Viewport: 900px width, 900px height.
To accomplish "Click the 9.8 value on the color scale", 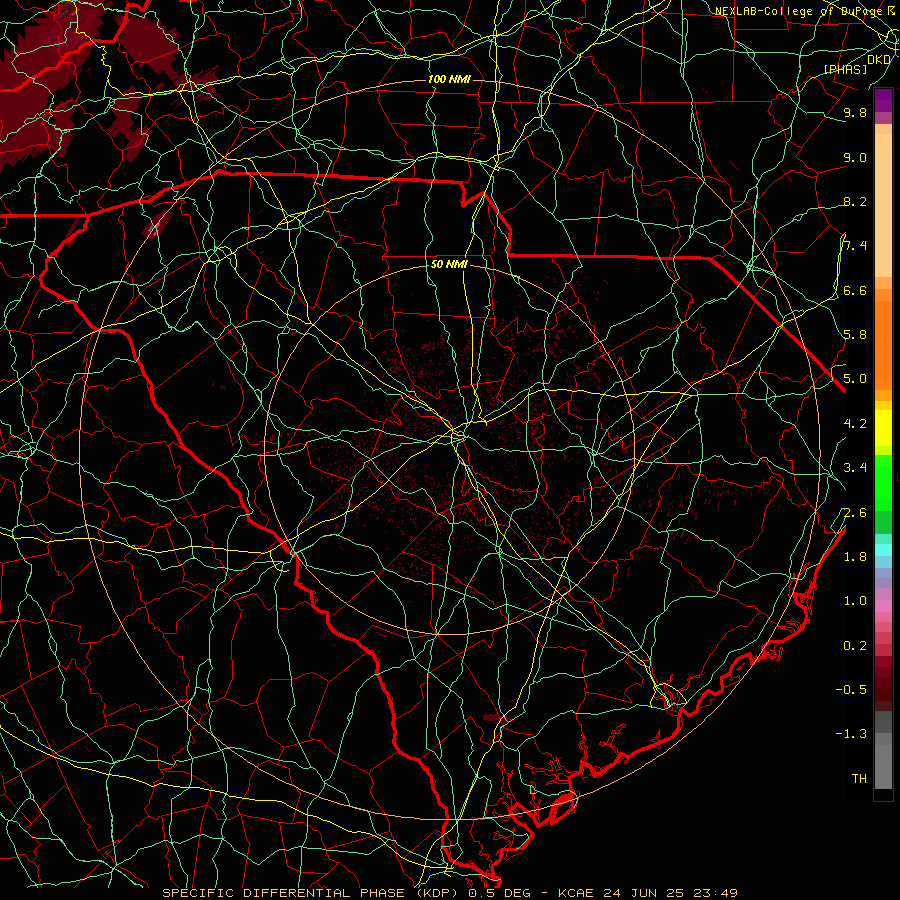I will (x=855, y=113).
